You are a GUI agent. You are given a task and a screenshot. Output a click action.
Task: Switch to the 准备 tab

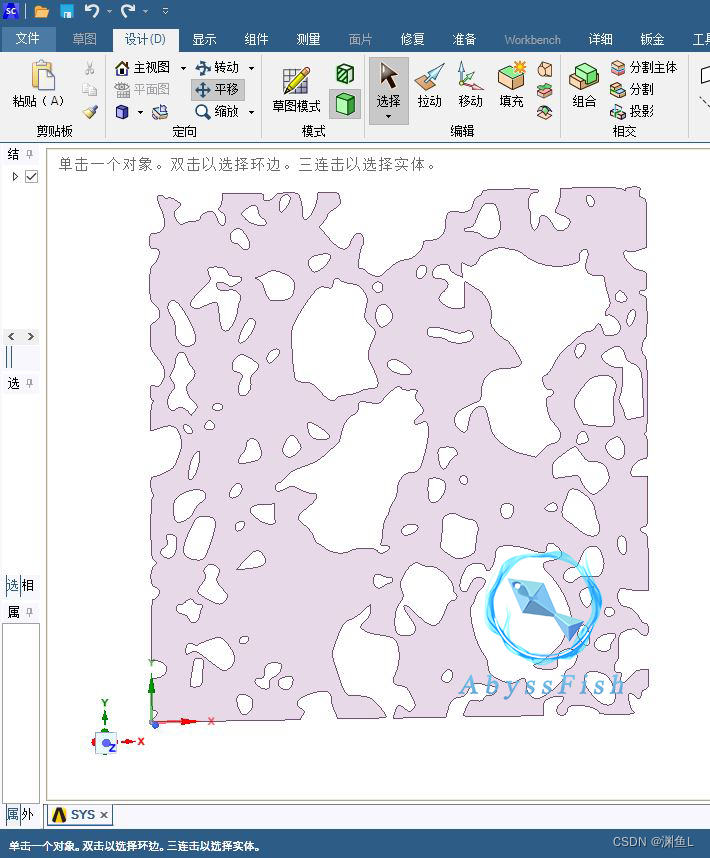(464, 39)
